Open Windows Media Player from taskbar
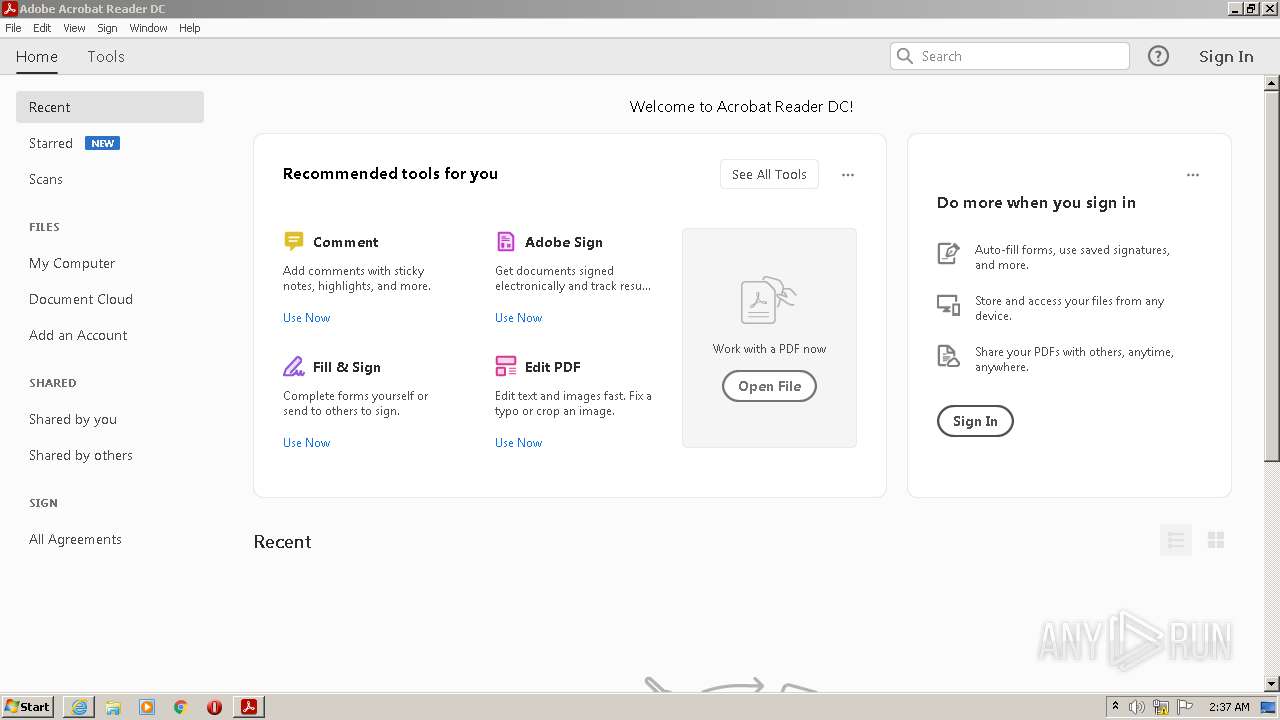 pyautogui.click(x=147, y=707)
